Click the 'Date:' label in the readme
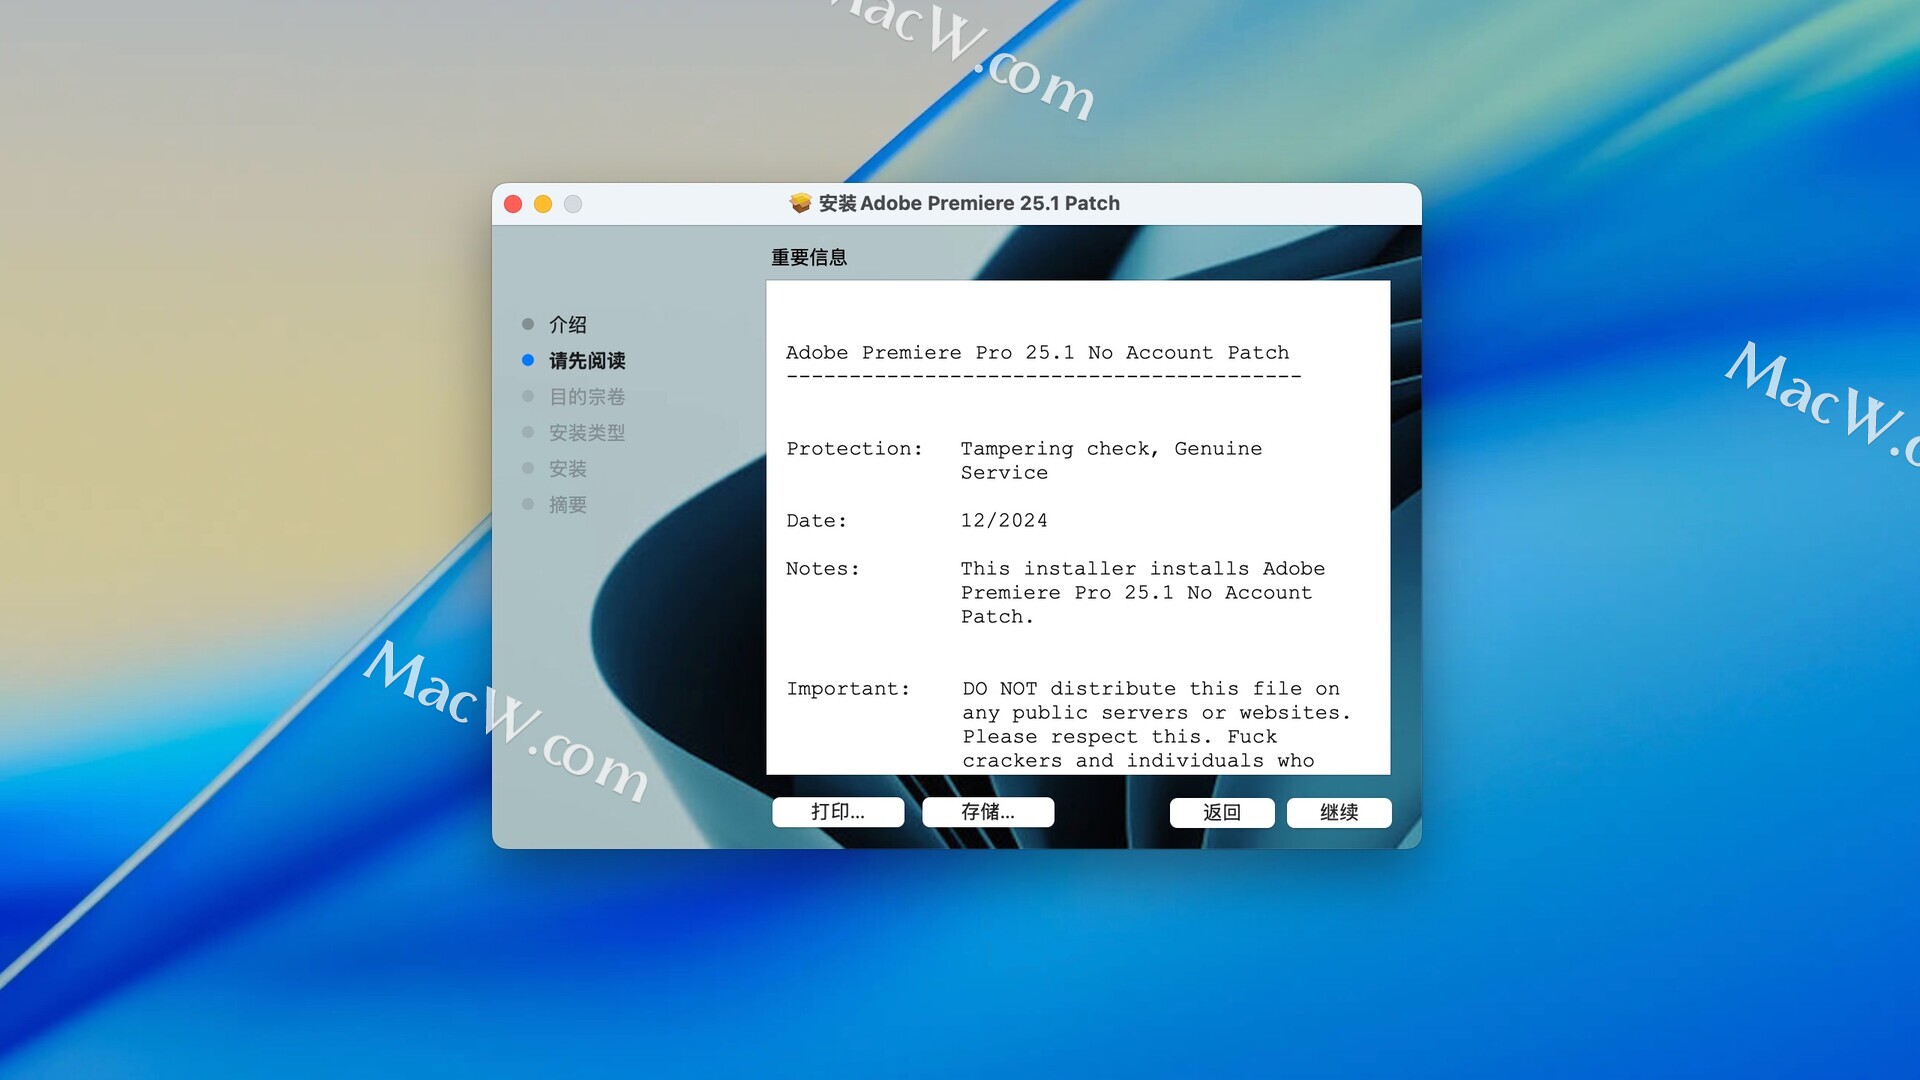 tap(816, 520)
